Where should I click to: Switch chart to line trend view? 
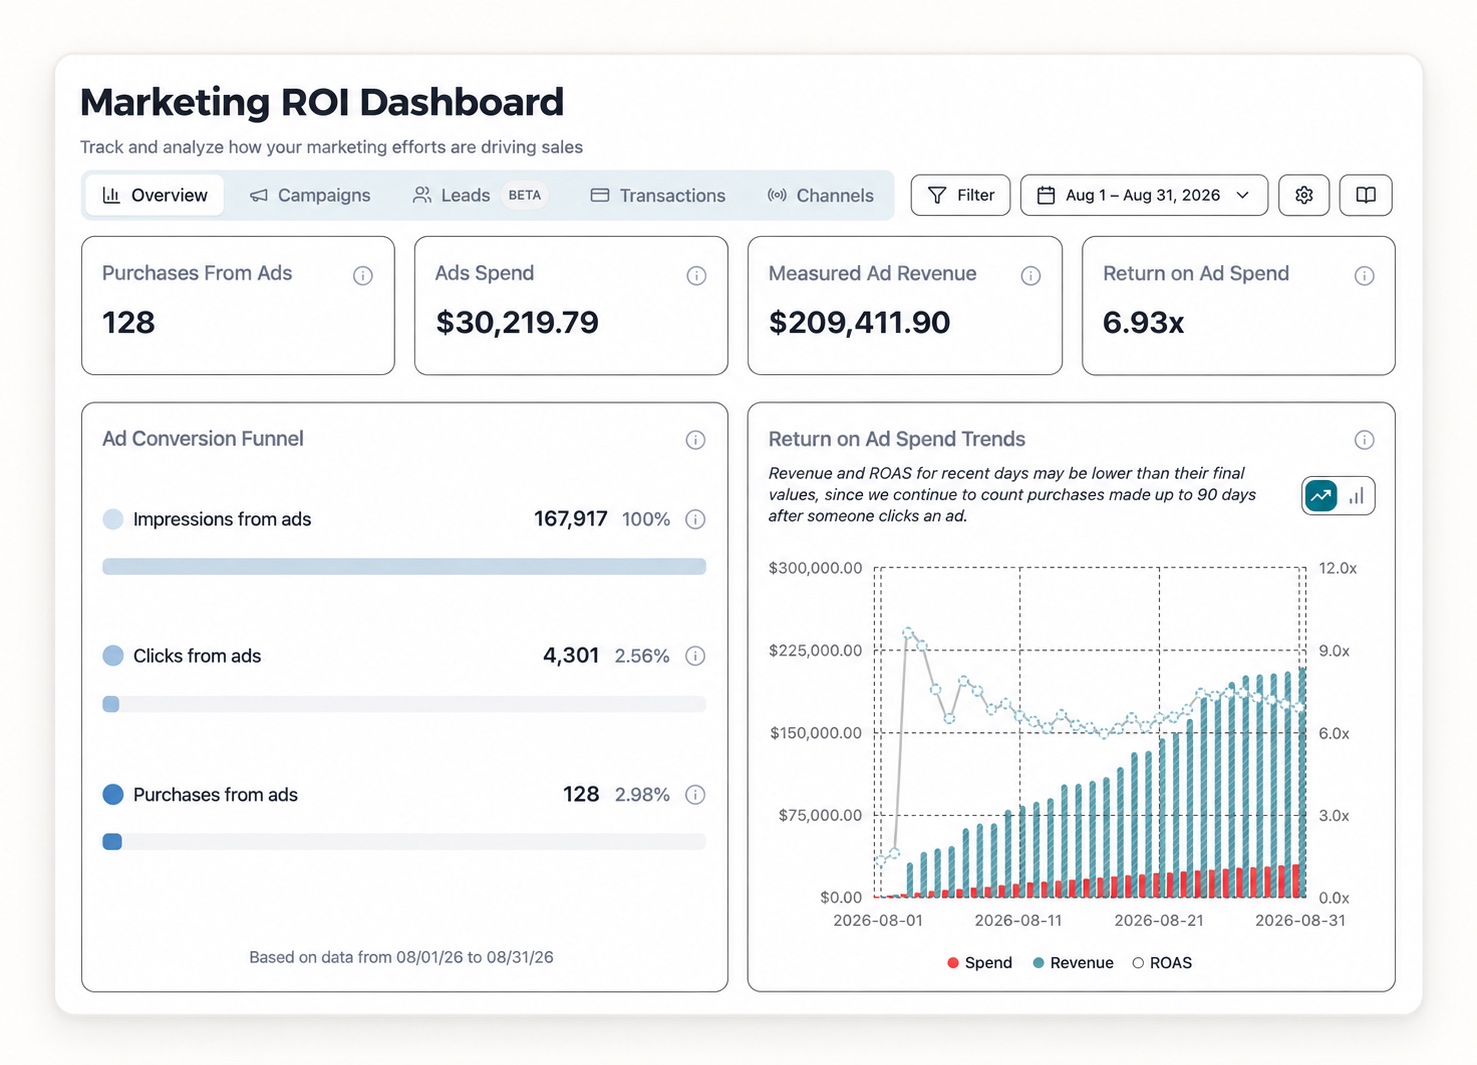[x=1321, y=495]
